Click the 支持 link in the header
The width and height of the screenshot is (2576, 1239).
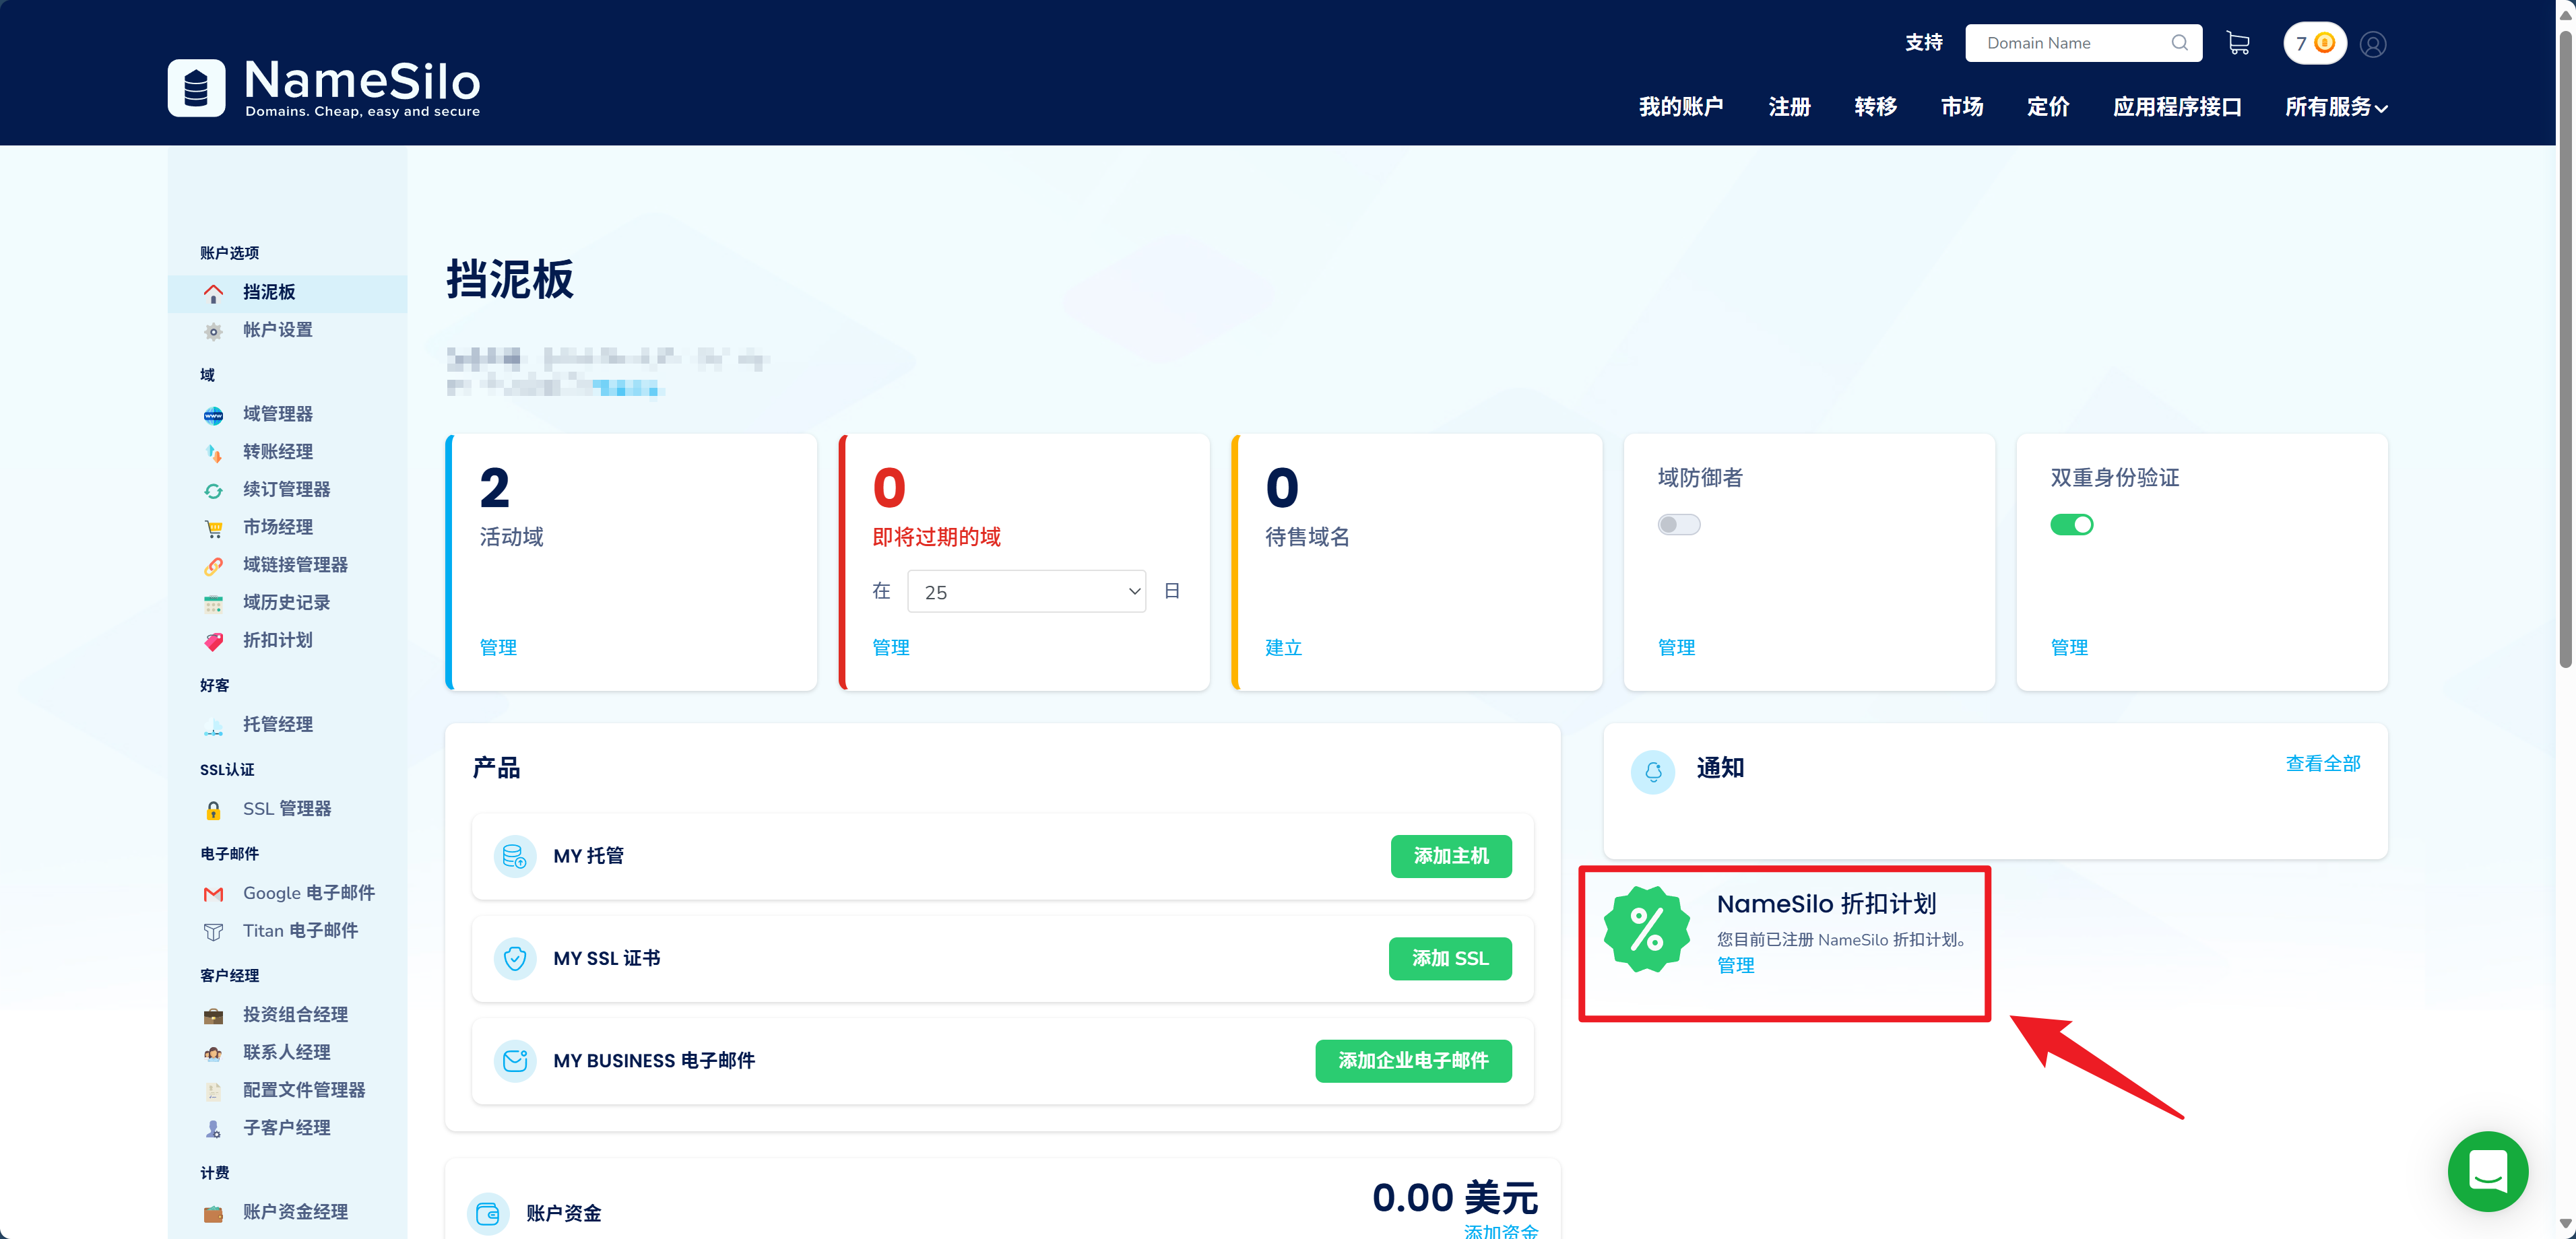(1923, 43)
